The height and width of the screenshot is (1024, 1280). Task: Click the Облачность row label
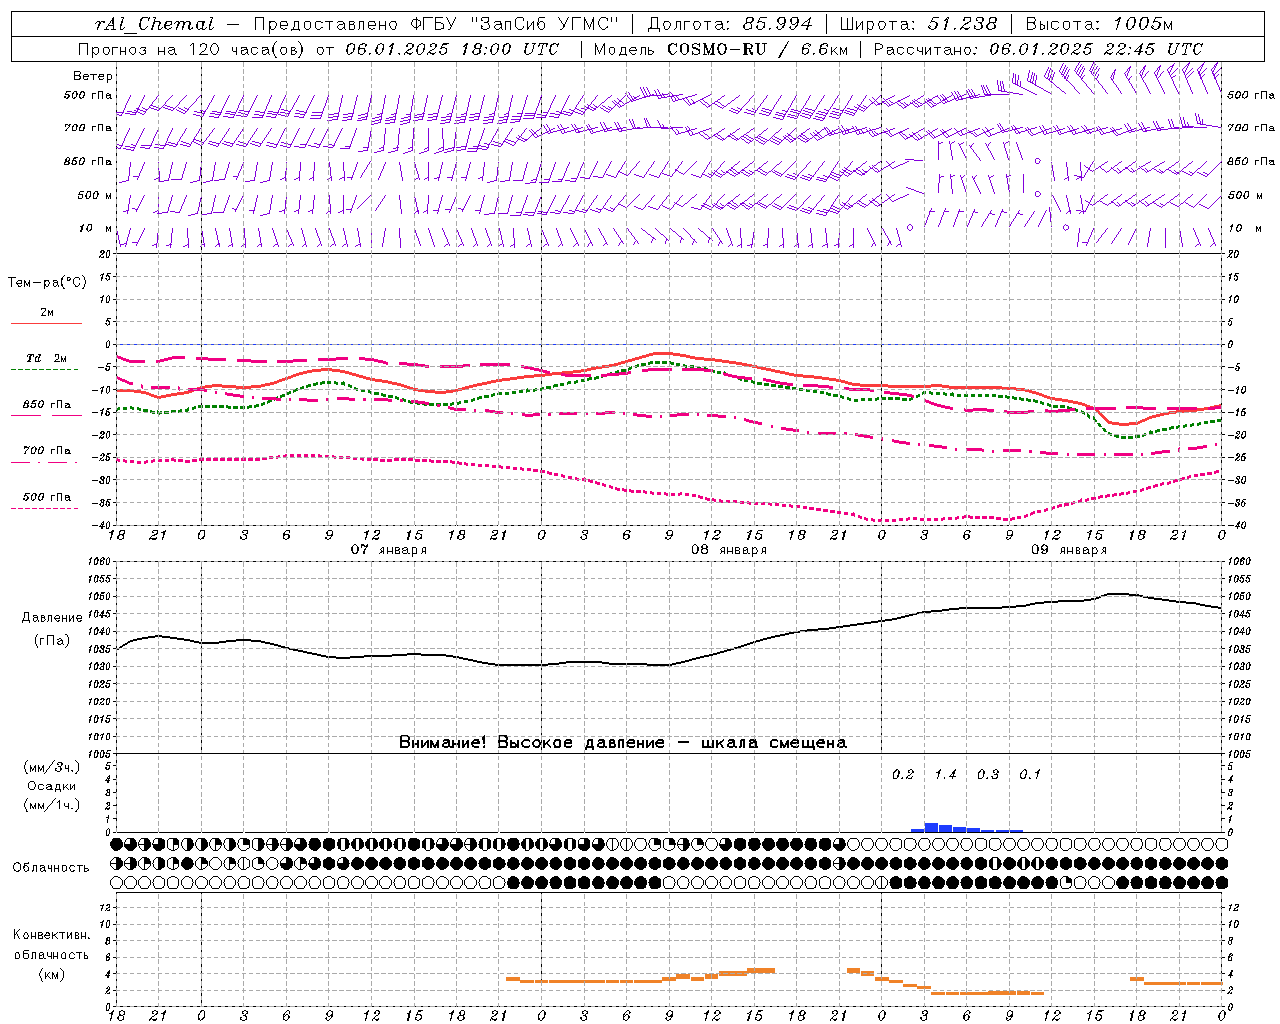coord(52,868)
